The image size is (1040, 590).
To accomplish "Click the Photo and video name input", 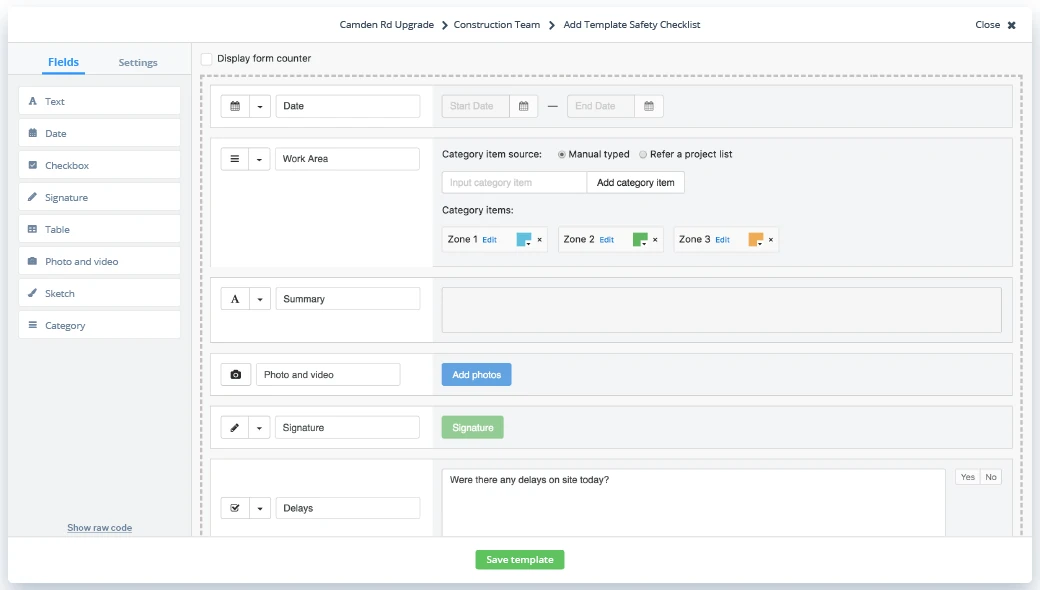I will 328,375.
